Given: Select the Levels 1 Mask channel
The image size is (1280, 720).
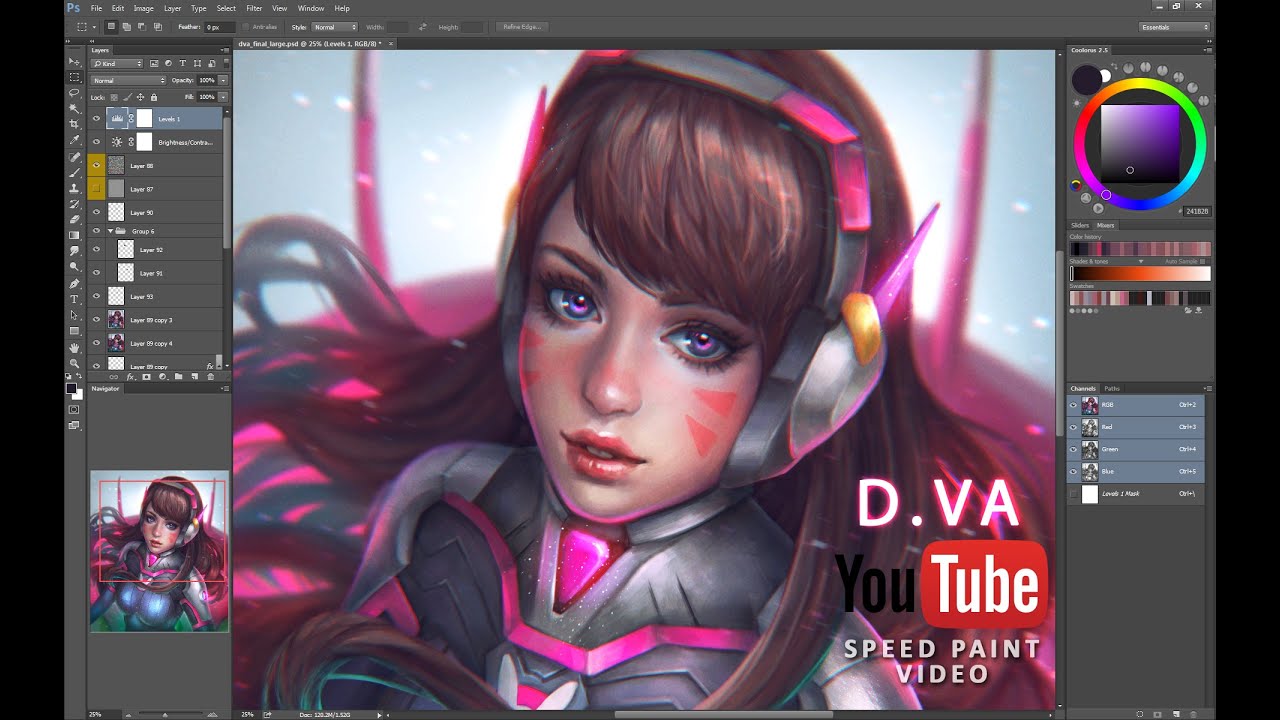Looking at the screenshot, I should coord(1136,493).
